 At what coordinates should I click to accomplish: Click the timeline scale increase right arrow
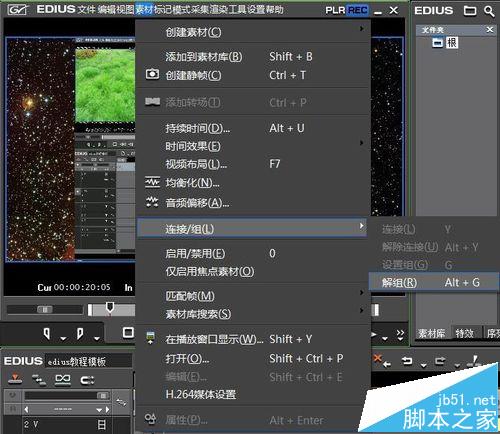tap(107, 409)
